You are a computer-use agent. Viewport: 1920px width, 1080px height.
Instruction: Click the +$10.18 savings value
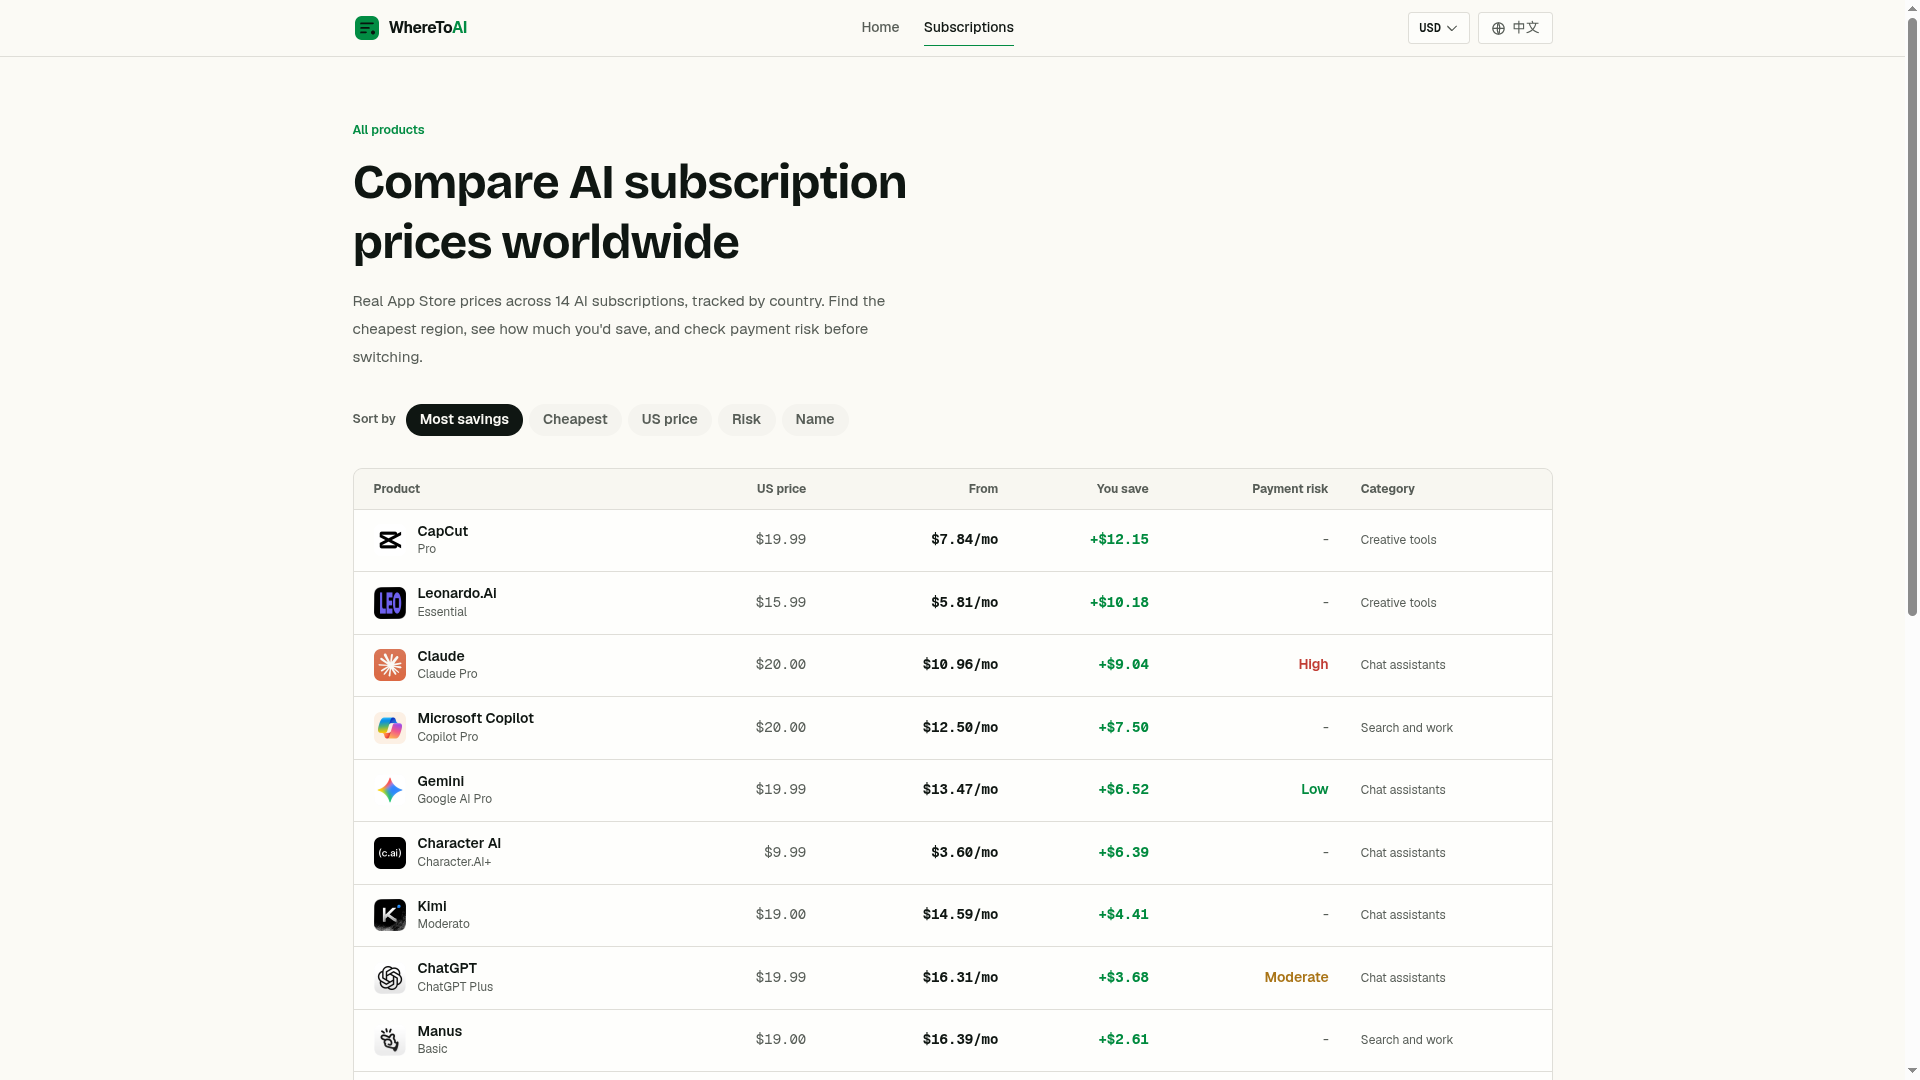coord(1119,603)
